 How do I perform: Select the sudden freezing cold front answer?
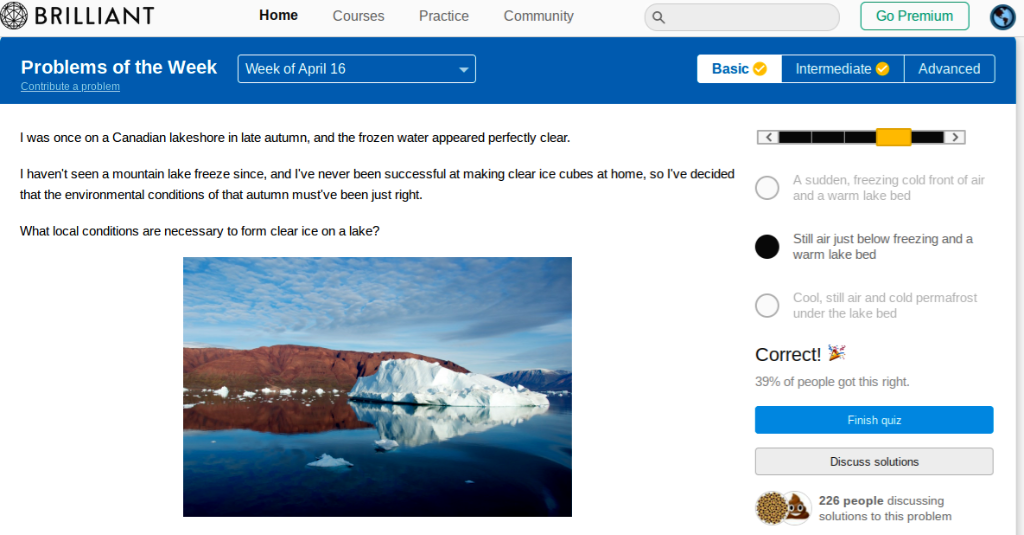coord(767,188)
